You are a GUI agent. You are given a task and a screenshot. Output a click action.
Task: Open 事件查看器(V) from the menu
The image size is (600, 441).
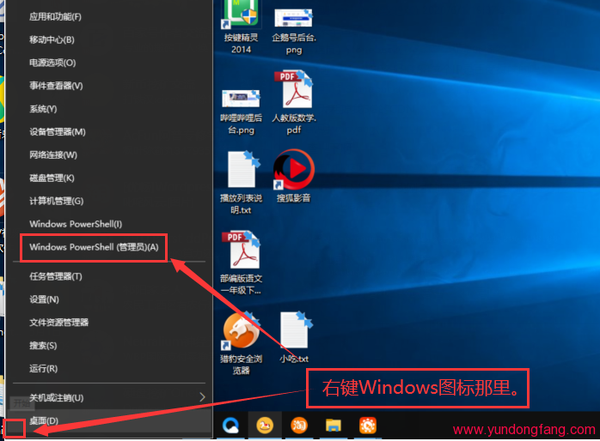click(x=56, y=85)
